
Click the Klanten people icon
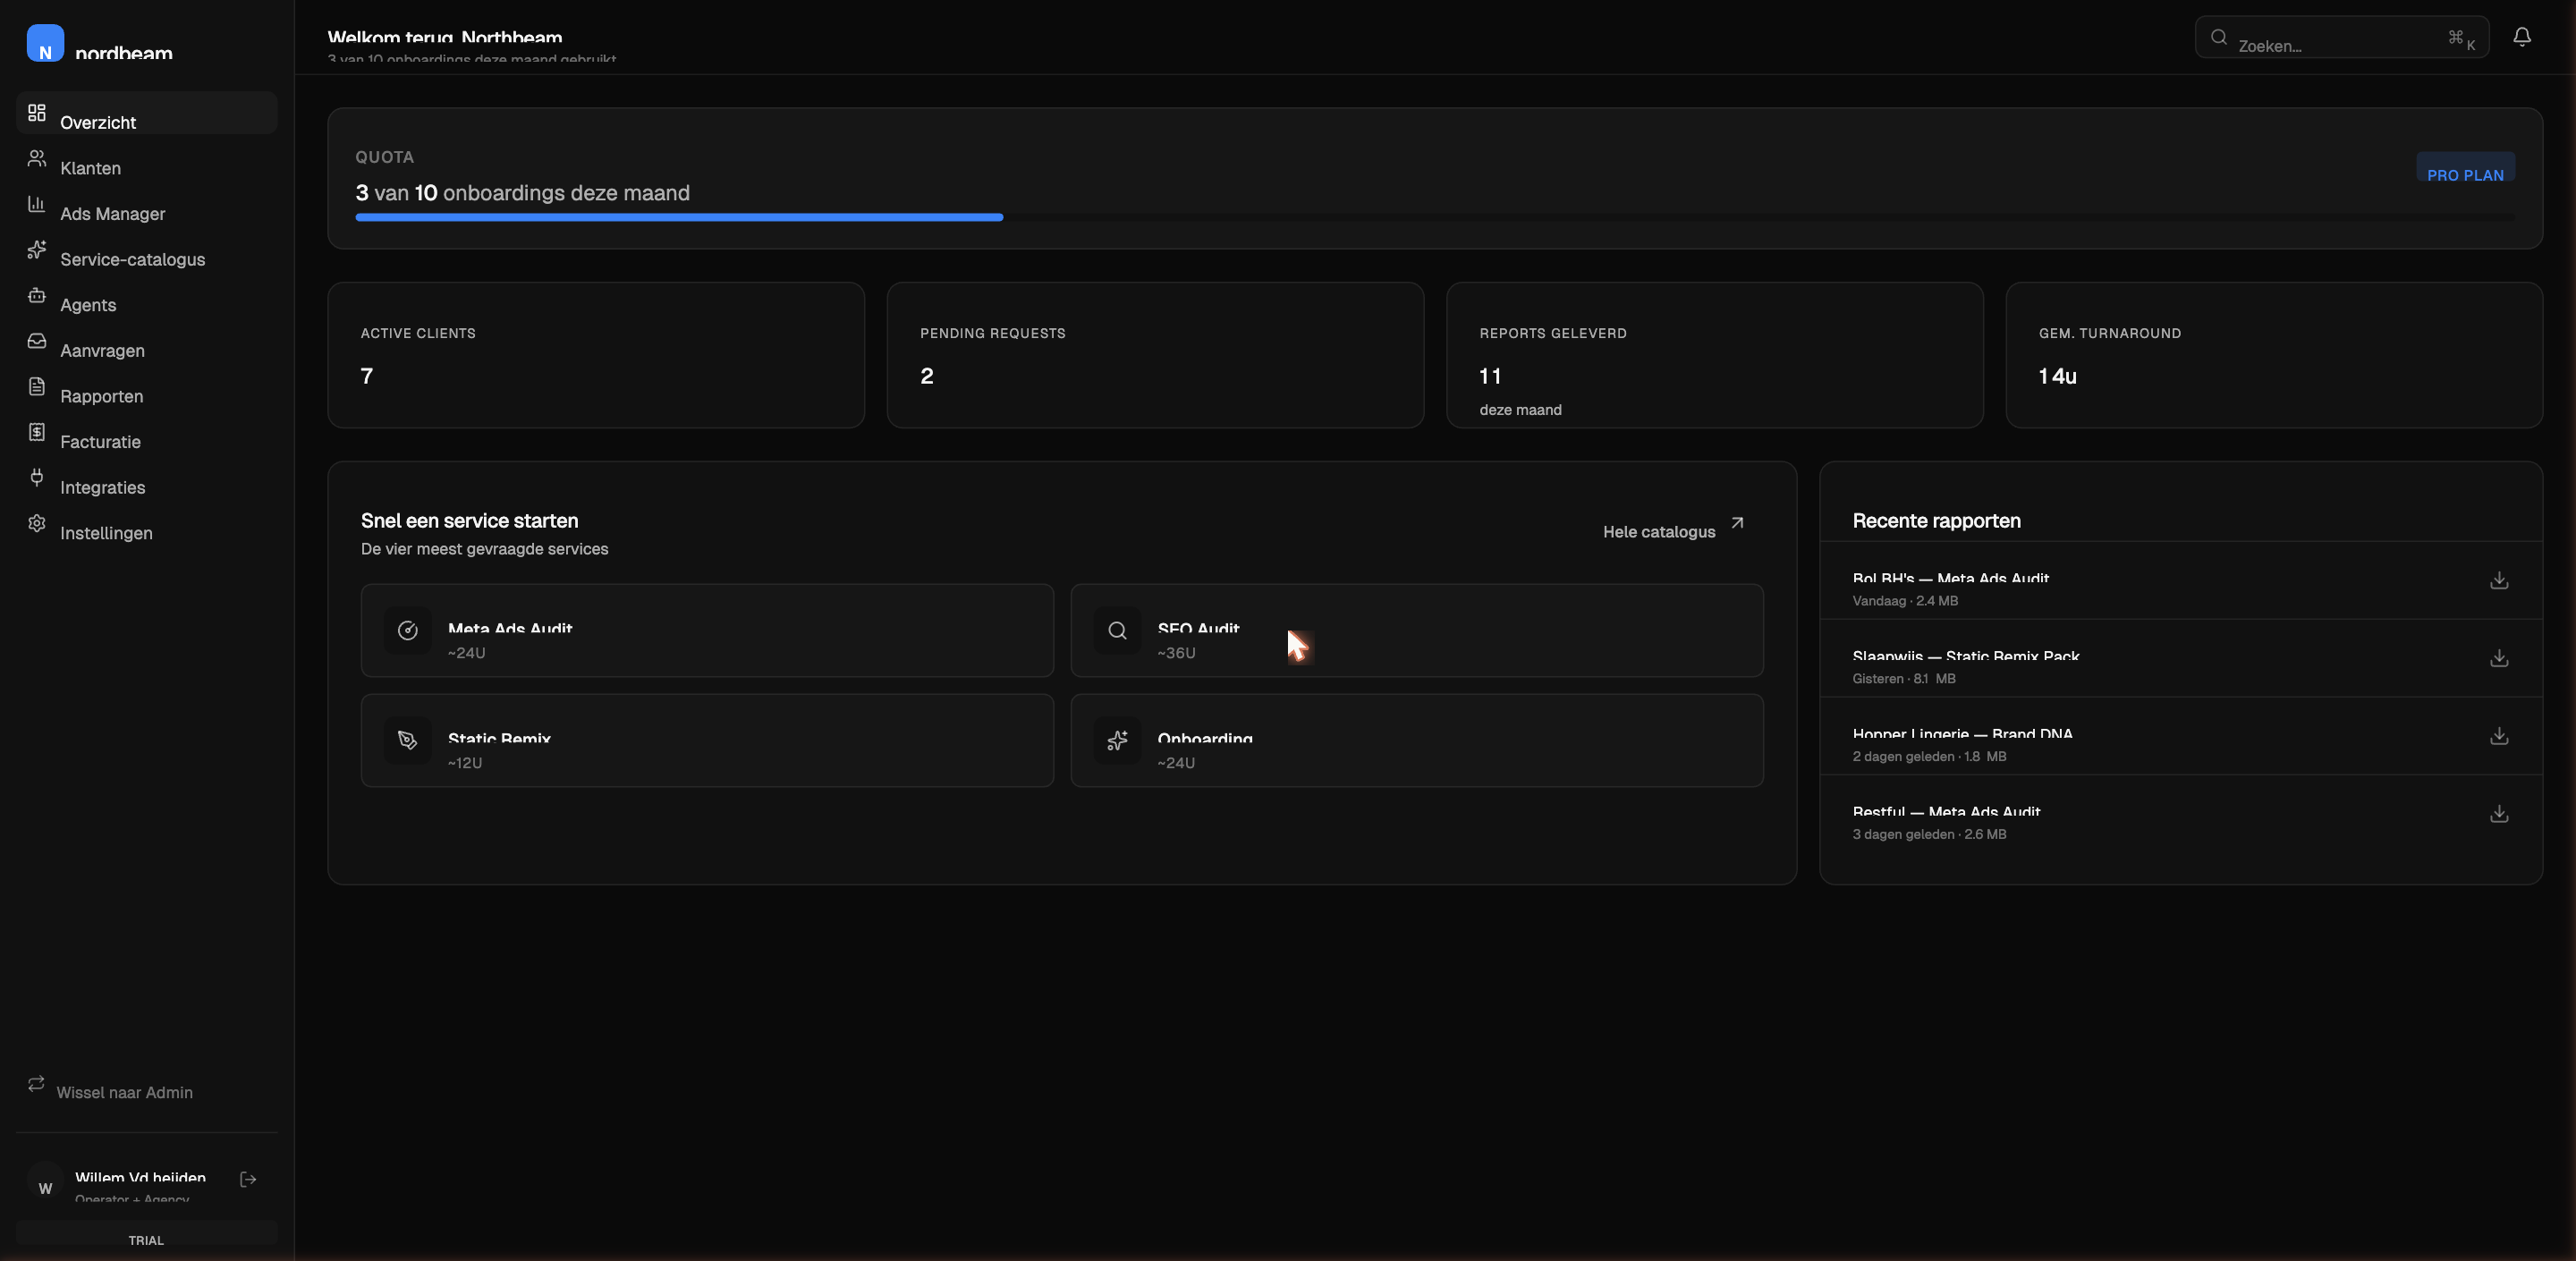tap(37, 158)
